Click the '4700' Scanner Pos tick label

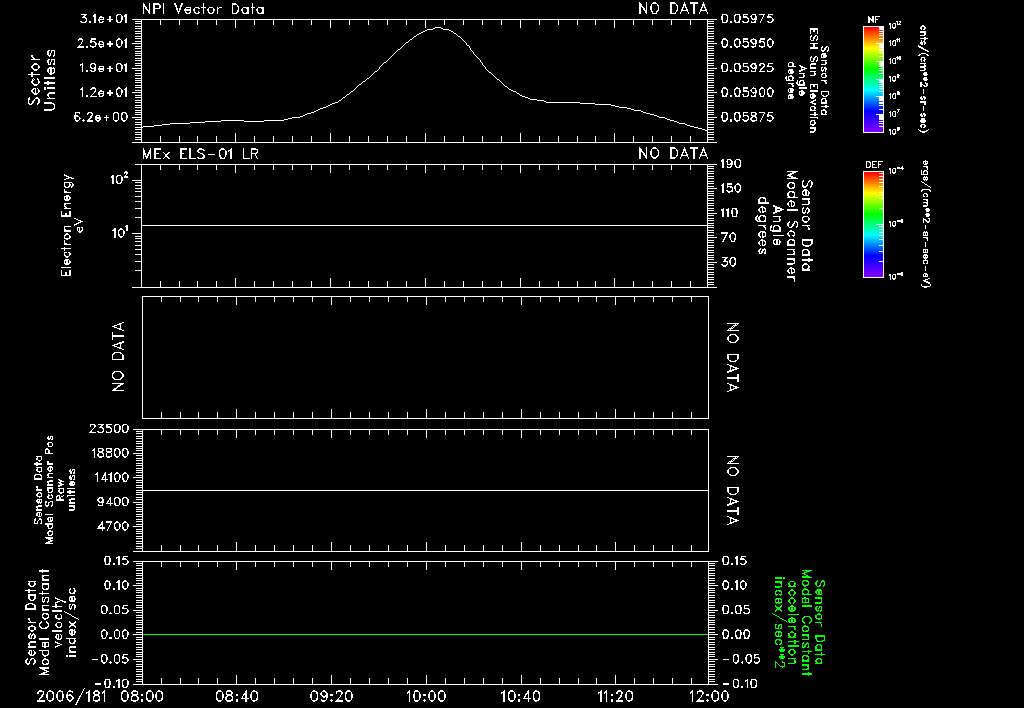(112, 527)
